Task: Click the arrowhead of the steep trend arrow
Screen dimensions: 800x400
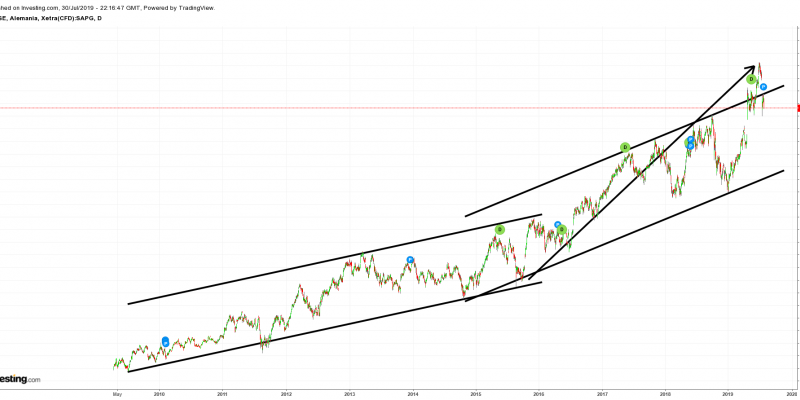Action: [753, 68]
